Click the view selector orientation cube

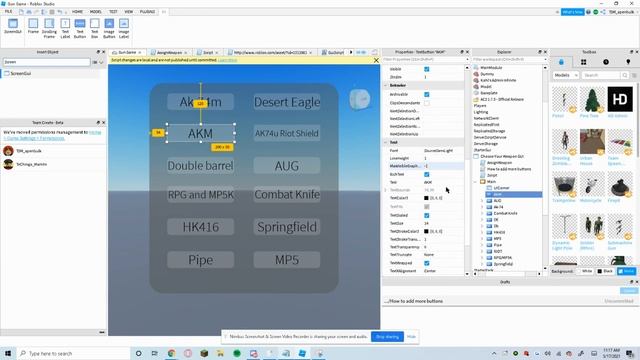tap(360, 99)
